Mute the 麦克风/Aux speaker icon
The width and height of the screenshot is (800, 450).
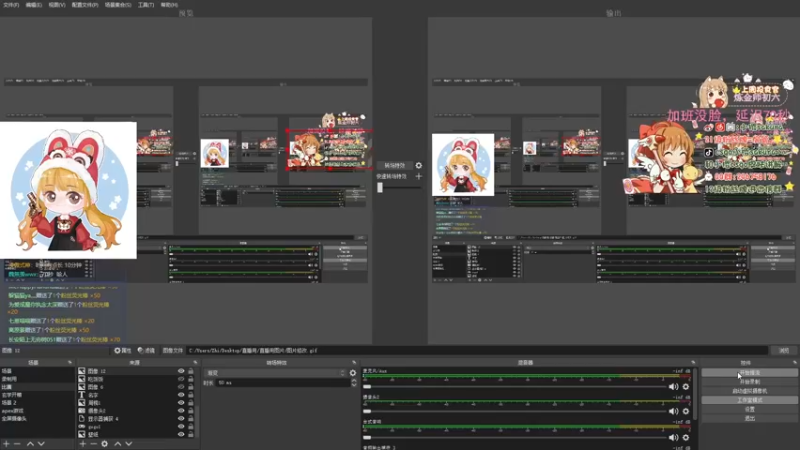pos(673,387)
